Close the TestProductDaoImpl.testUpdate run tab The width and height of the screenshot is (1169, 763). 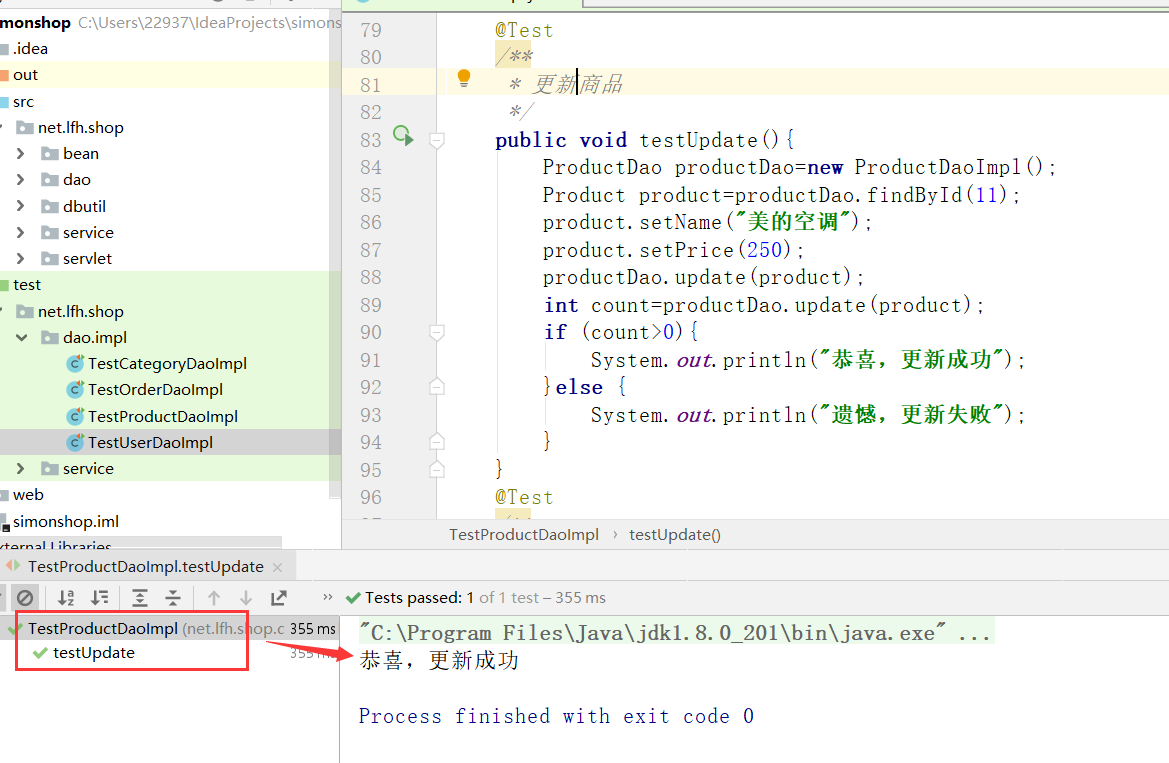(x=277, y=568)
